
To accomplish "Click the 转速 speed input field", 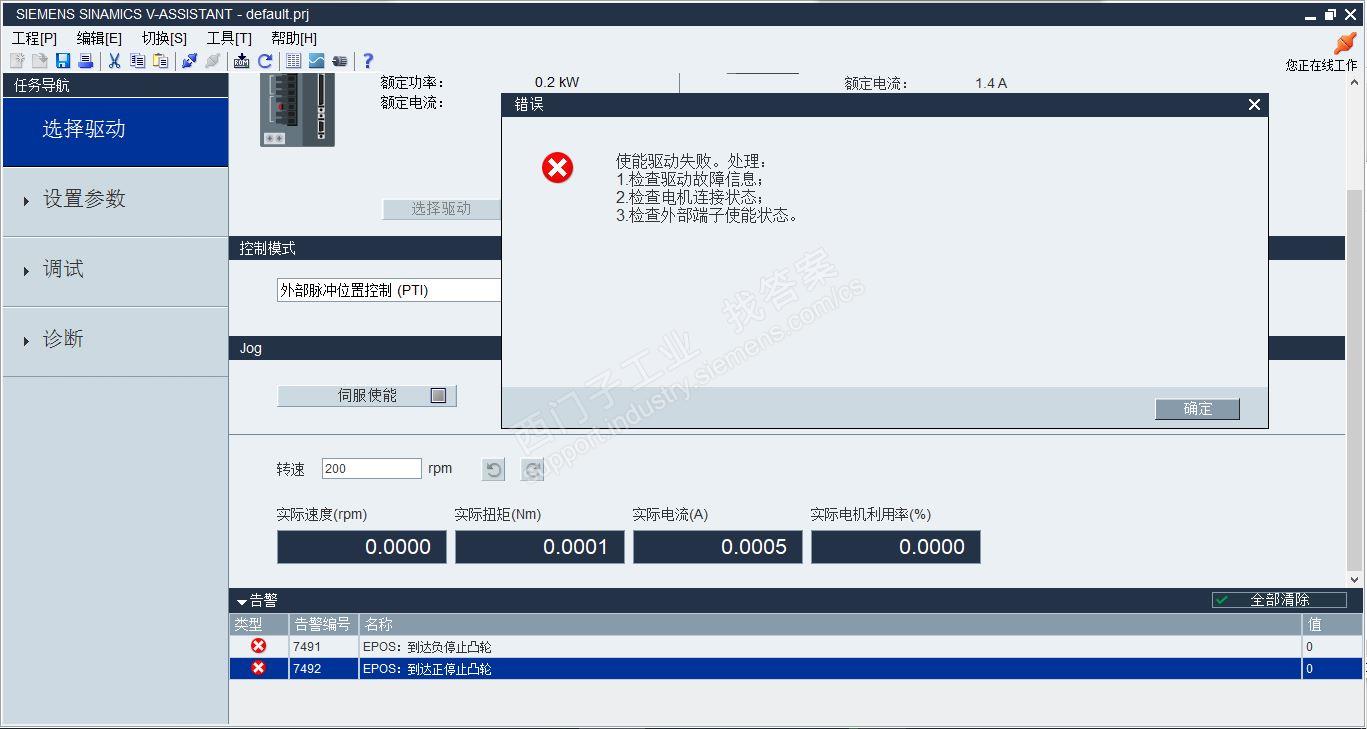I will 372,469.
